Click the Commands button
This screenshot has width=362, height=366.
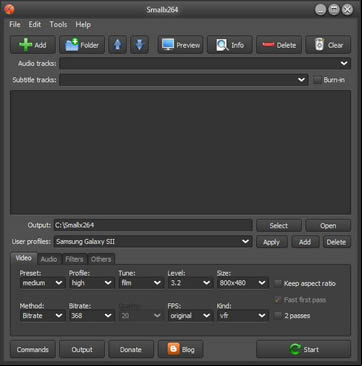point(33,349)
